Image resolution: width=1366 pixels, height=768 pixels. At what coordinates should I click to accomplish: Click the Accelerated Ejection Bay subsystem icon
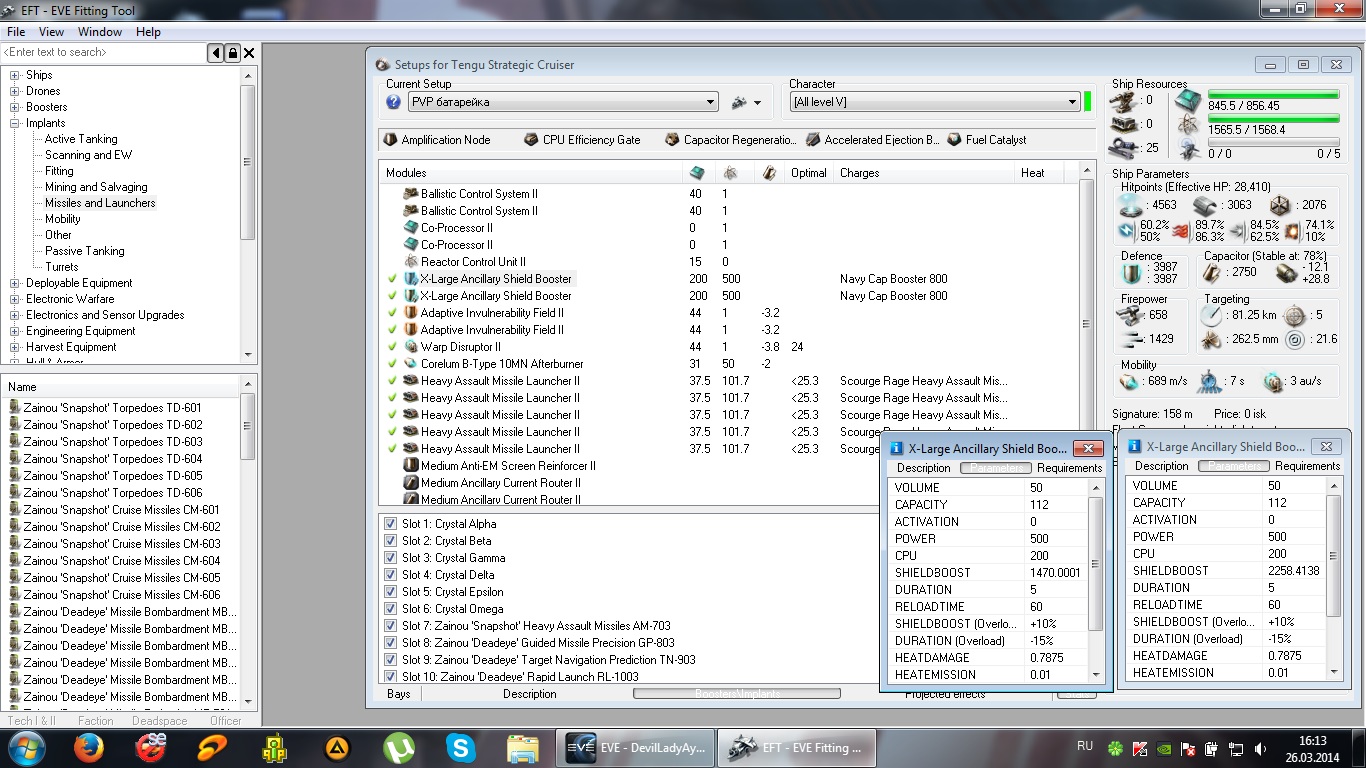pos(813,140)
